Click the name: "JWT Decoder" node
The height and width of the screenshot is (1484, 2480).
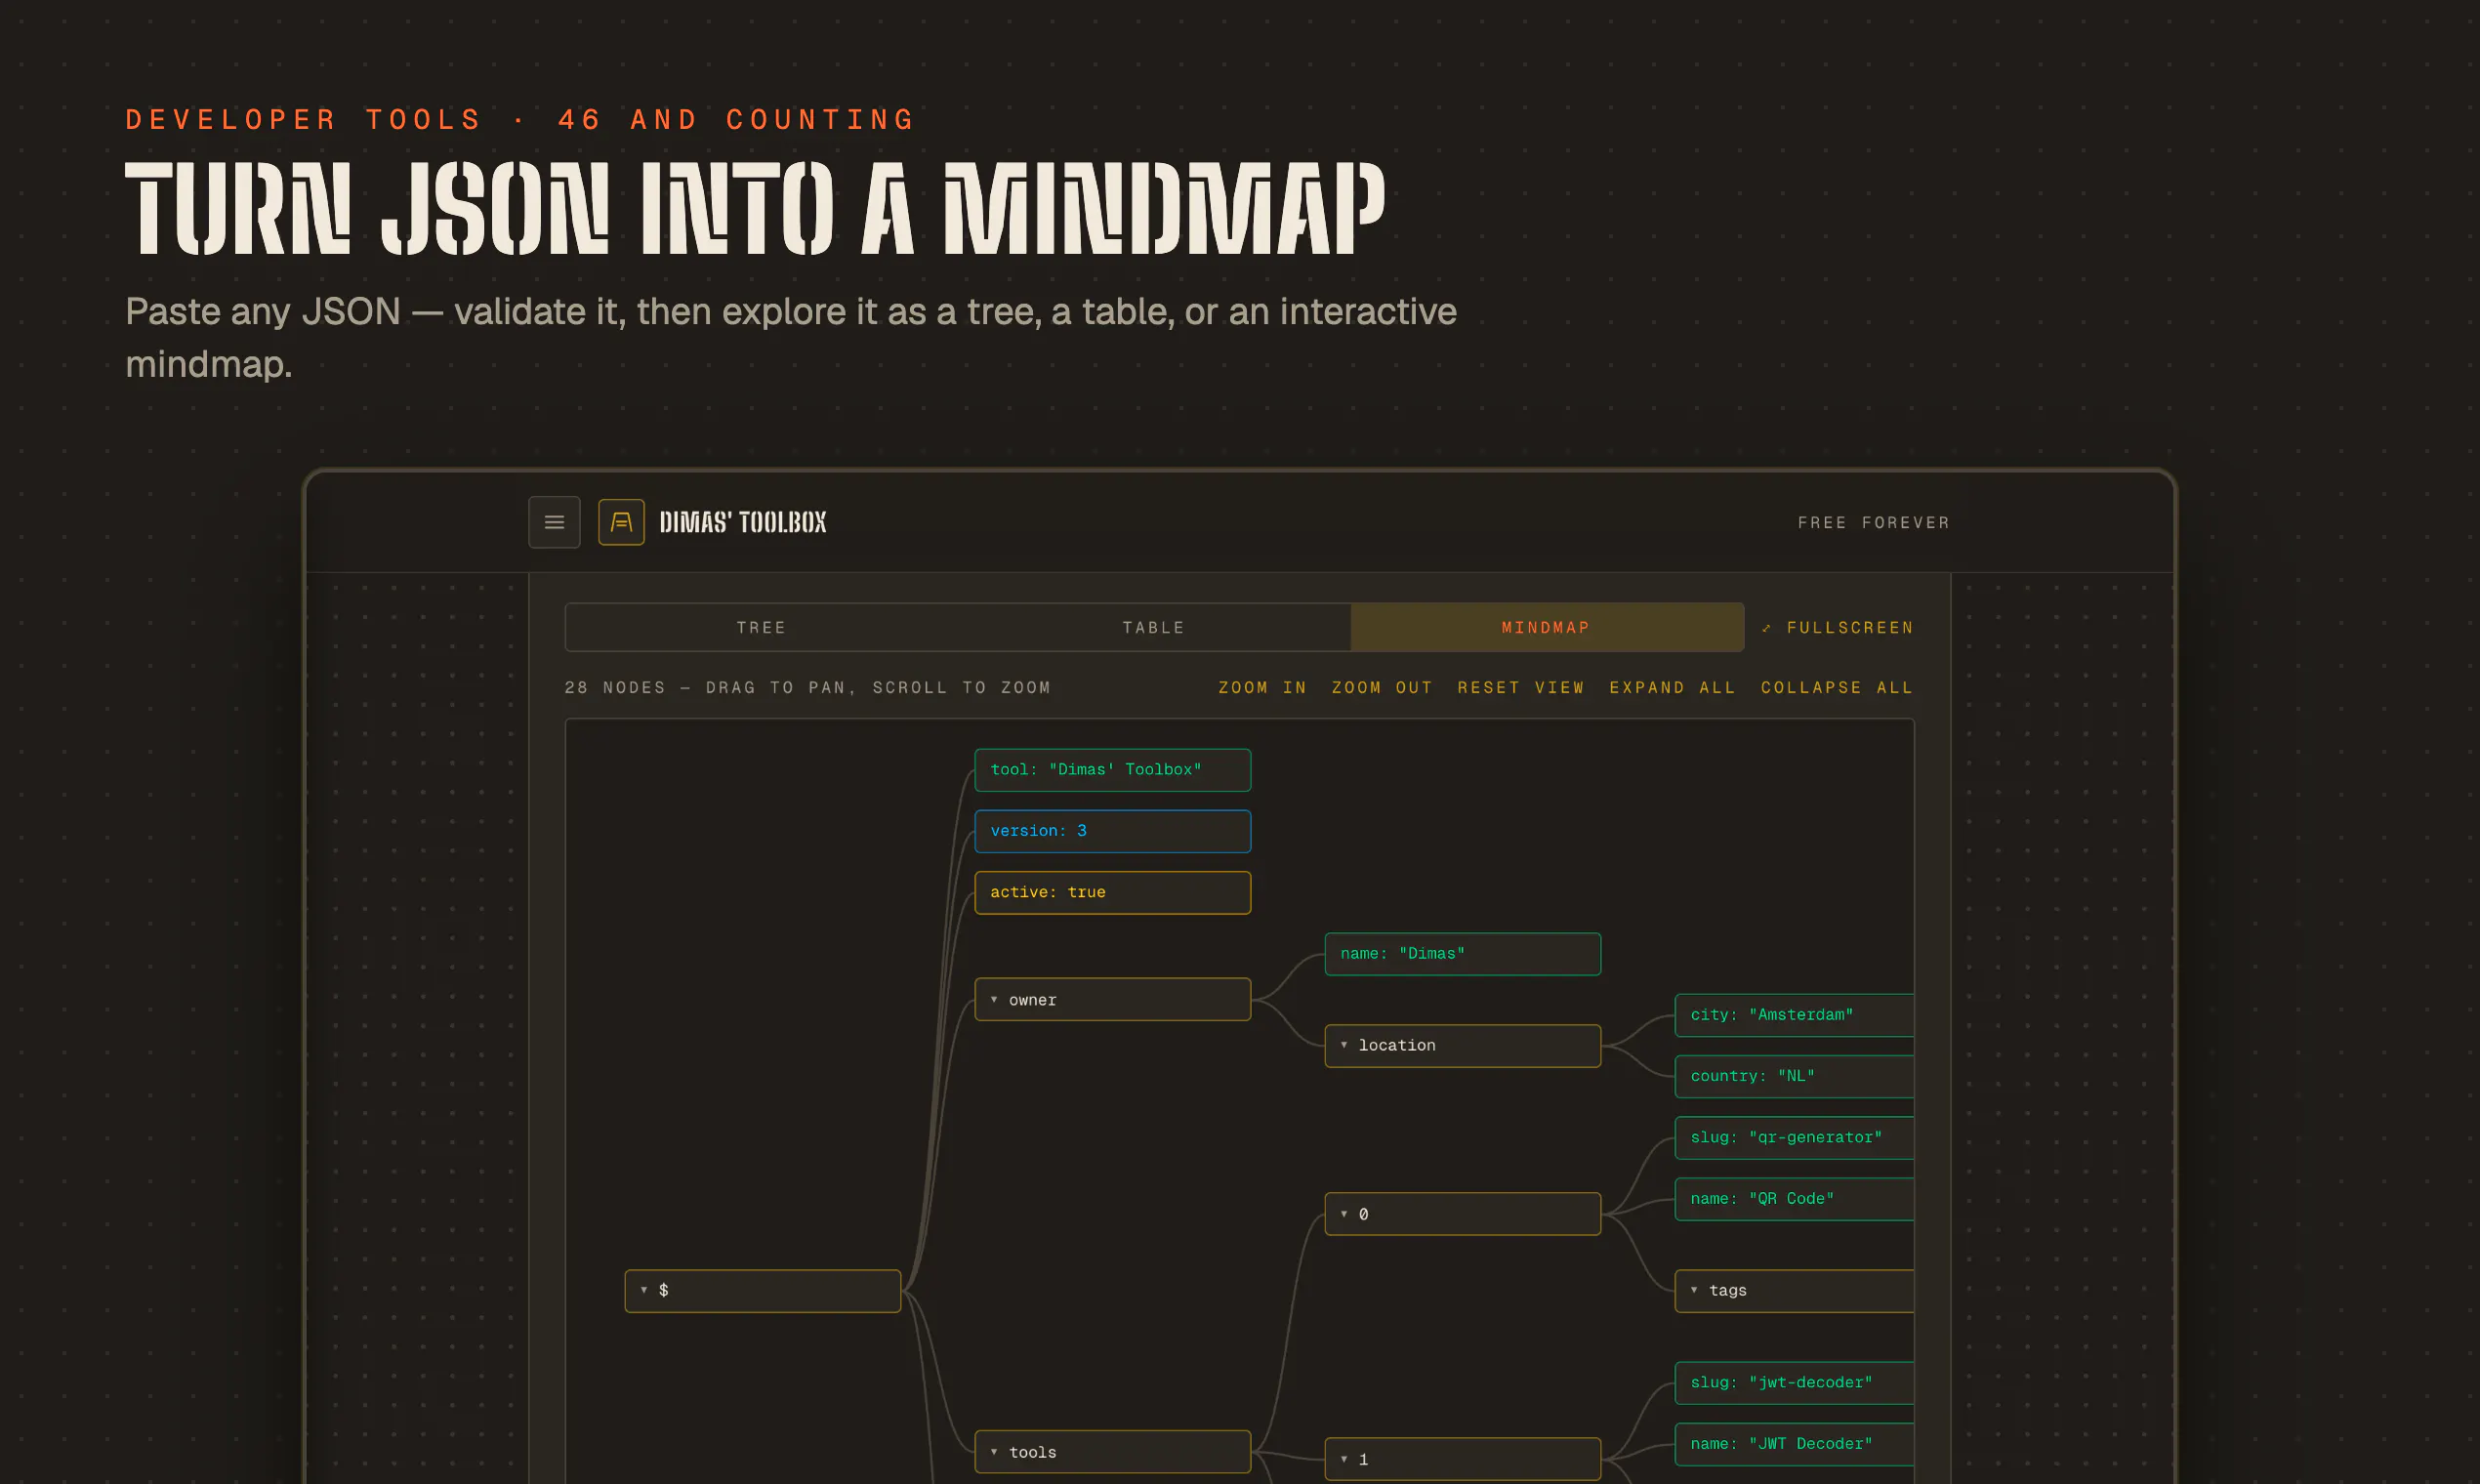pos(1794,1444)
